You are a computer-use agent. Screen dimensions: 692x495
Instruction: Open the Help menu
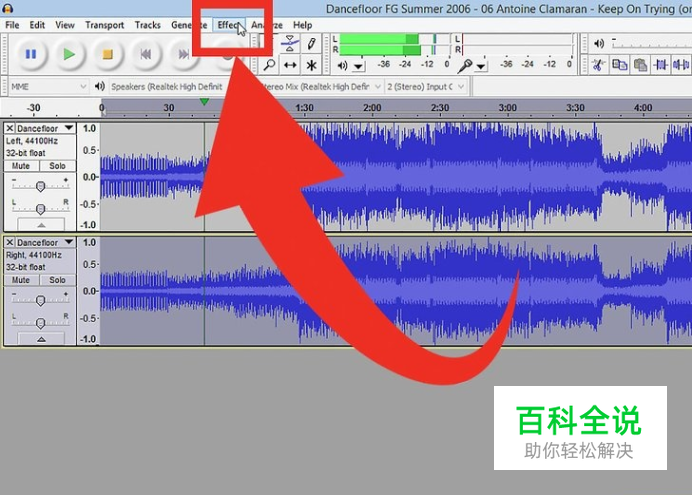pyautogui.click(x=303, y=25)
